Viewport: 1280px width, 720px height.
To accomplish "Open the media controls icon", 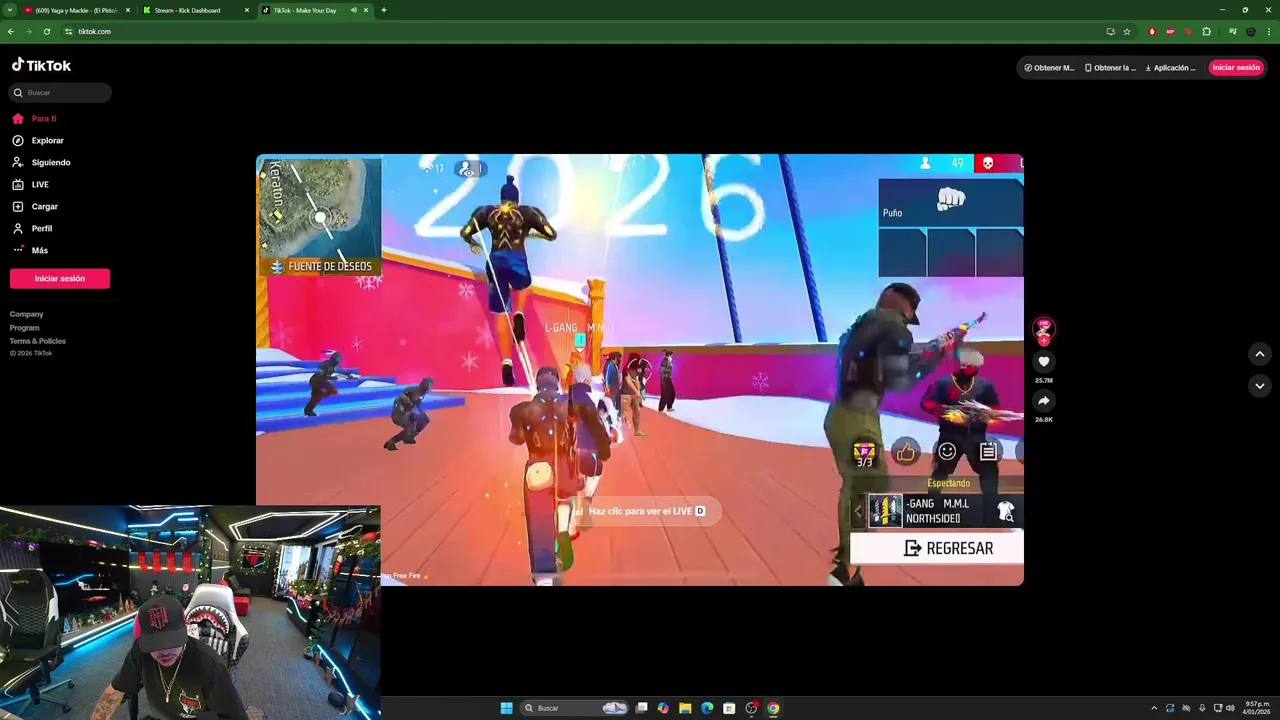I will (x=1233, y=31).
